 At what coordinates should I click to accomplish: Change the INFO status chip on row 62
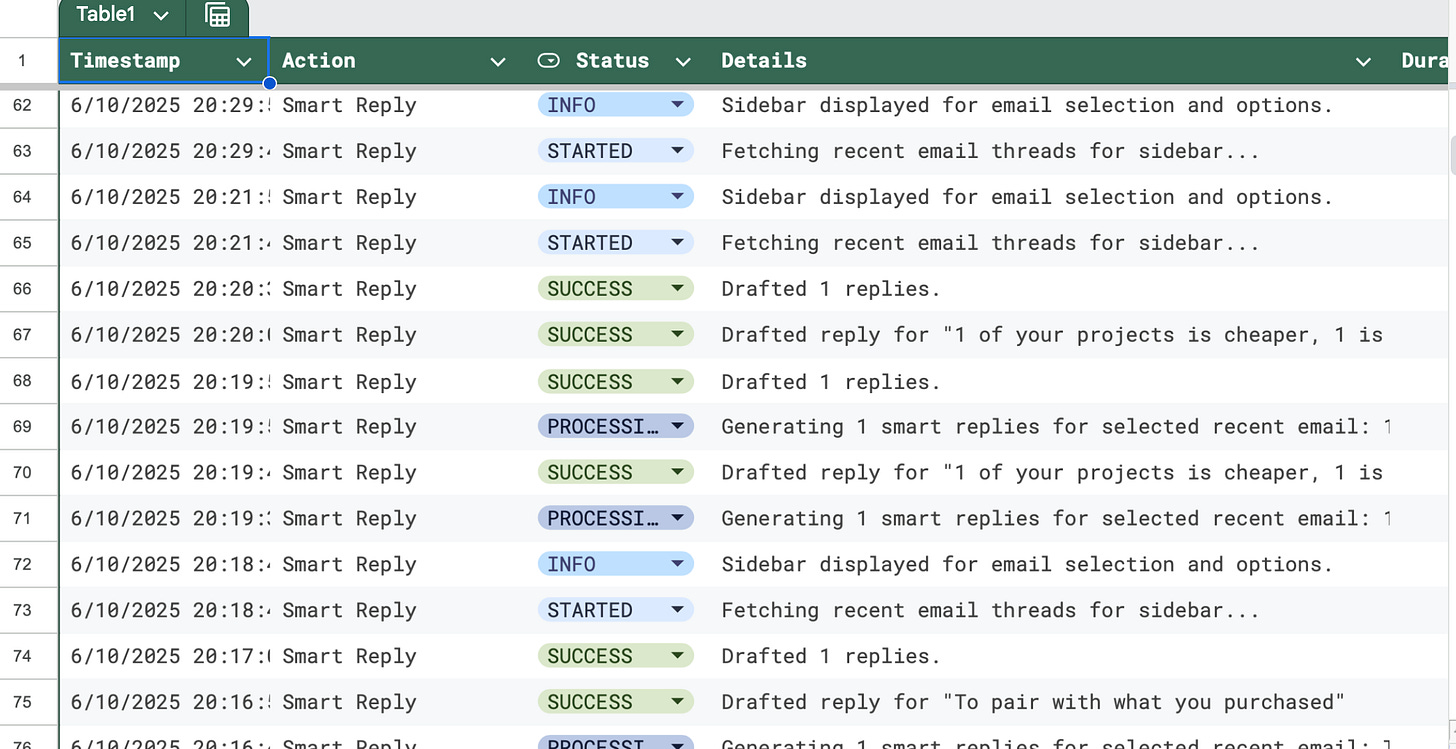point(677,104)
